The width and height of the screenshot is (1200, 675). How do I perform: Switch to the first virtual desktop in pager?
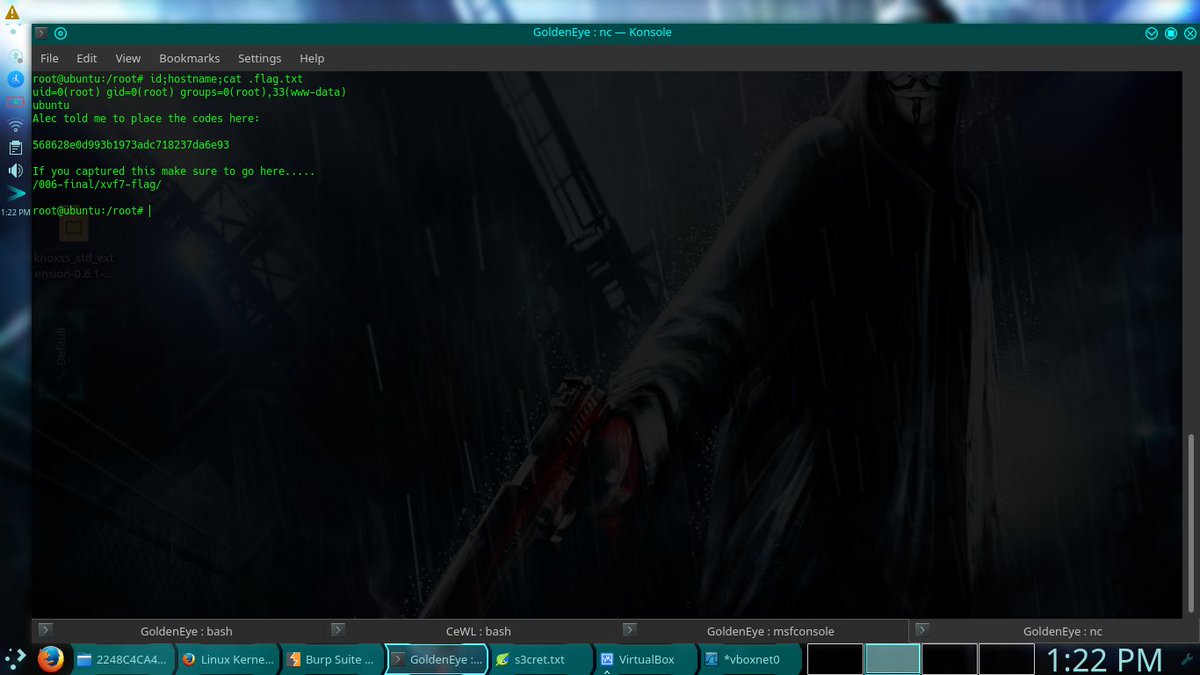click(835, 659)
